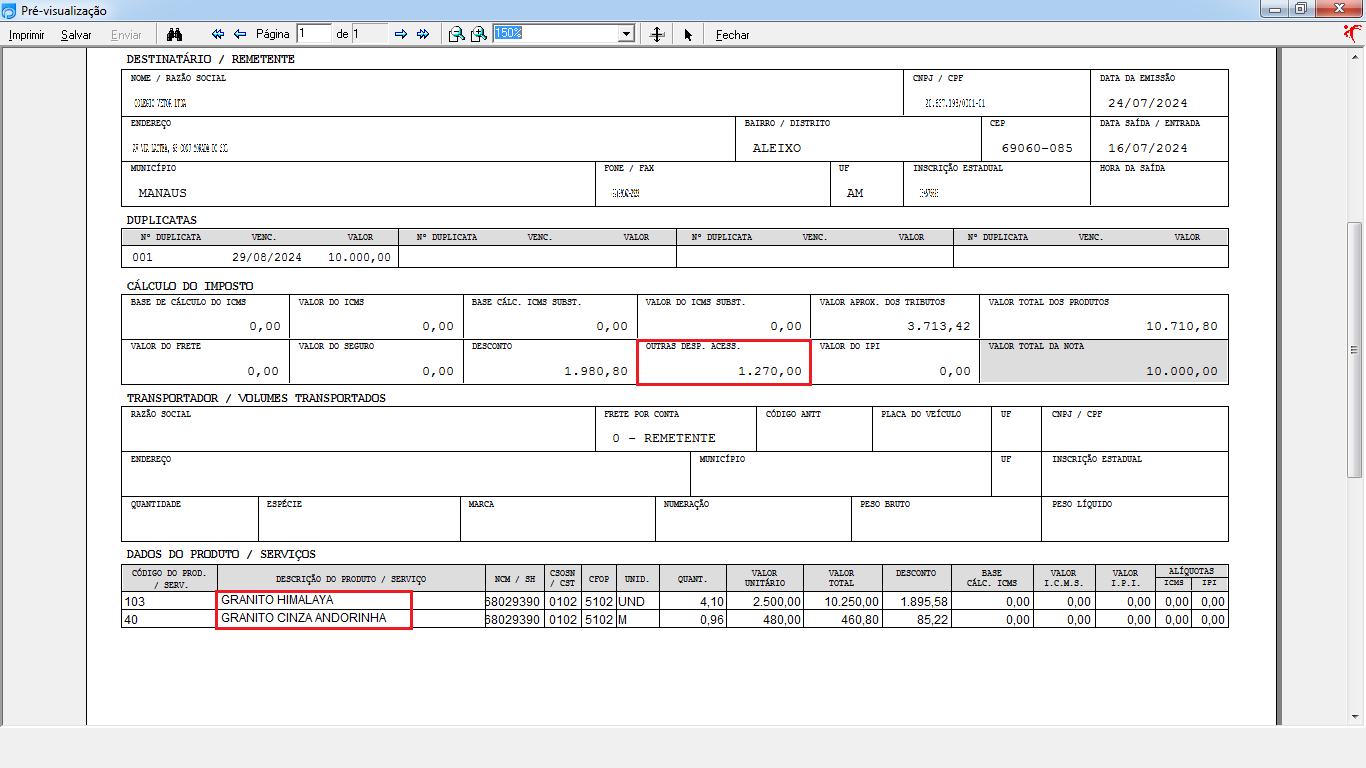
Task: Zoom out with the magnifier minus icon
Action: tap(456, 34)
